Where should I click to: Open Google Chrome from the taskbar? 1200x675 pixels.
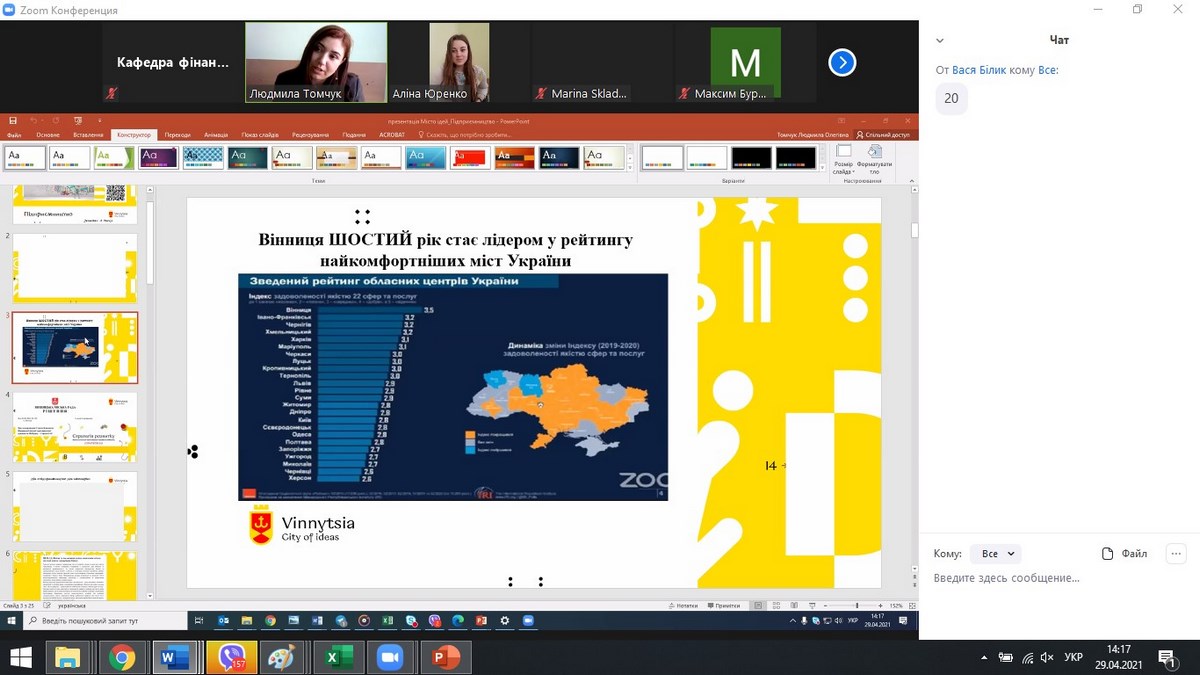(x=122, y=657)
